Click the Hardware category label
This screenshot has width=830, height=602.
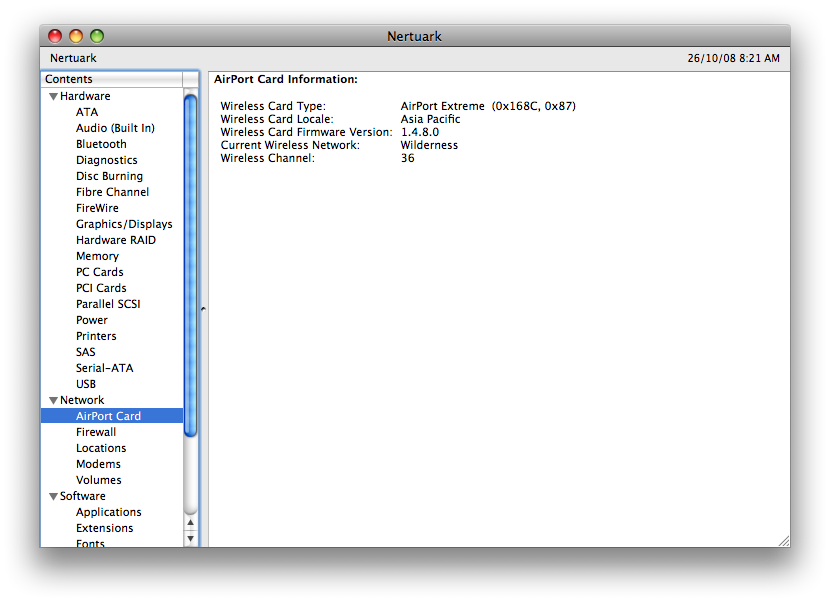(x=85, y=96)
